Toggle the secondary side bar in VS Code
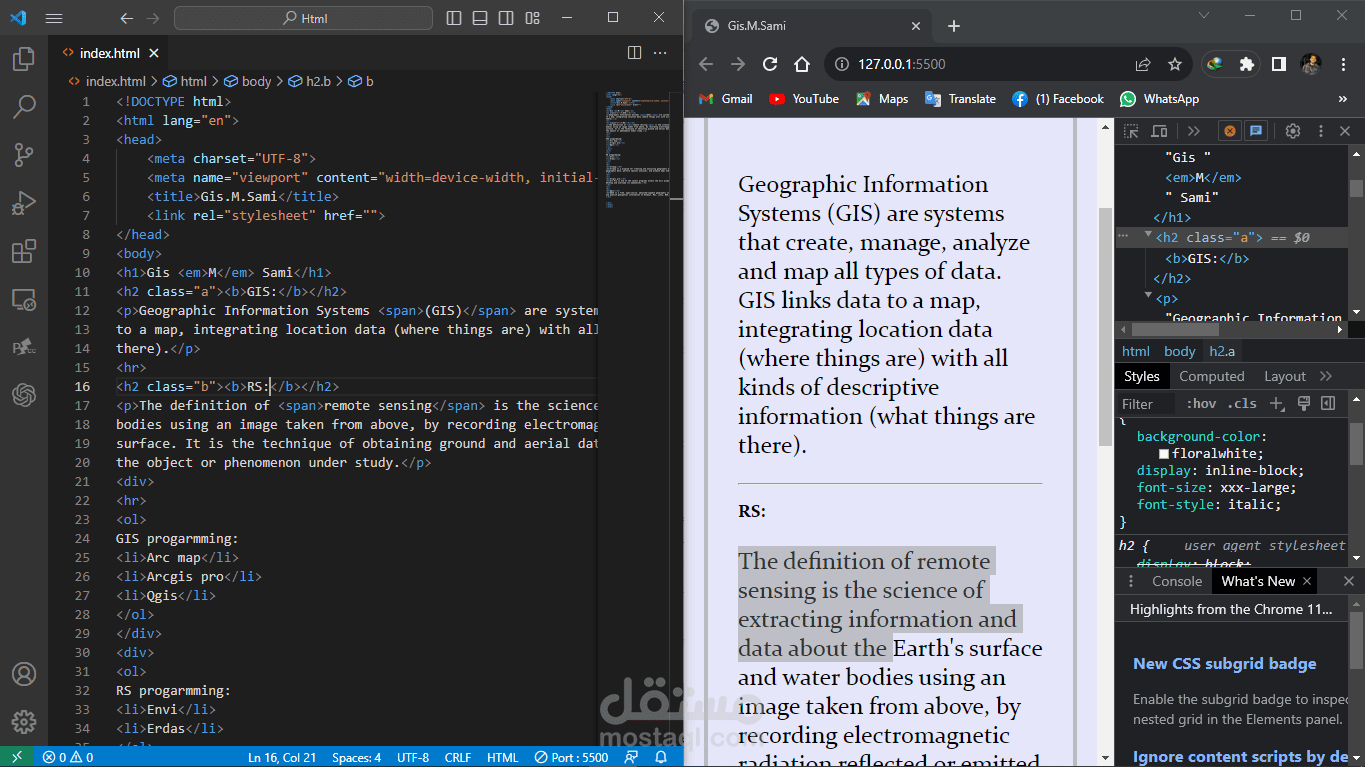1365x767 pixels. [506, 18]
